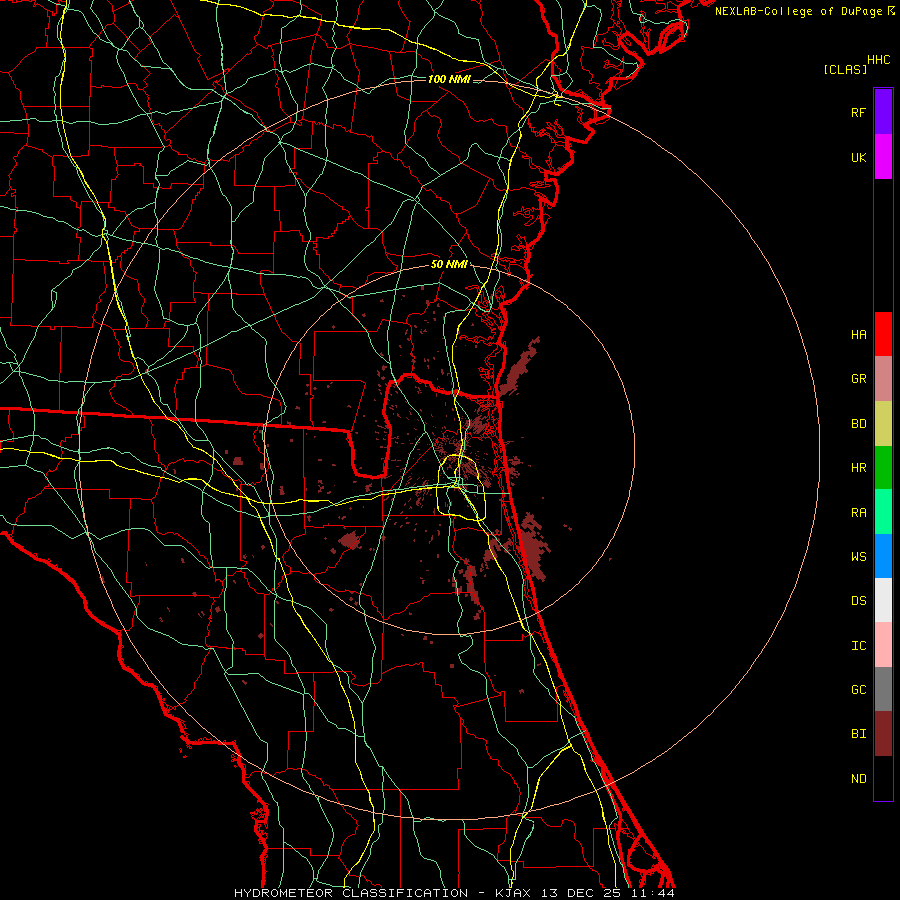
Task: Click the WS blue legend swatch
Action: coord(883,556)
